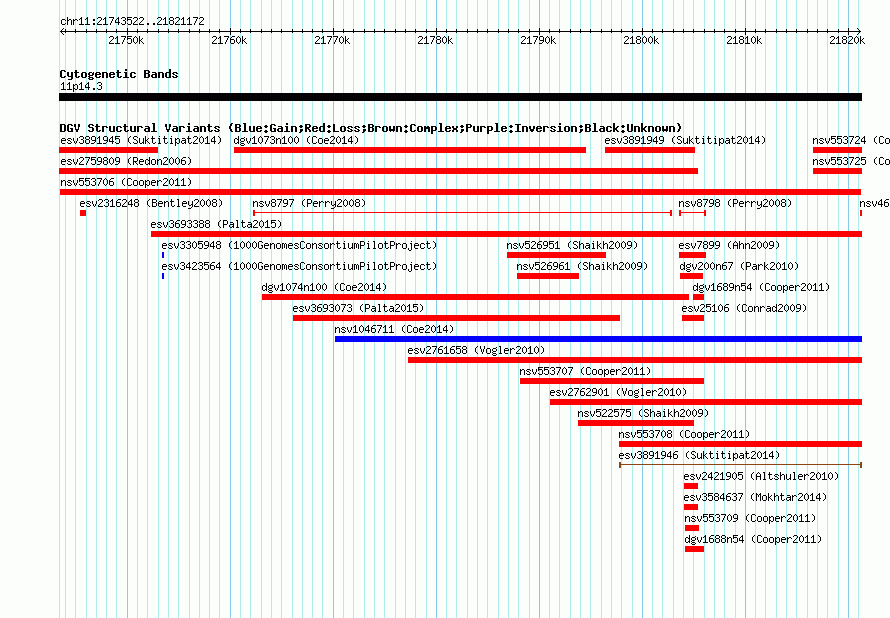The width and height of the screenshot is (890, 618).
Task: Click the thin nsv8797 loss interval line
Action: point(462,213)
